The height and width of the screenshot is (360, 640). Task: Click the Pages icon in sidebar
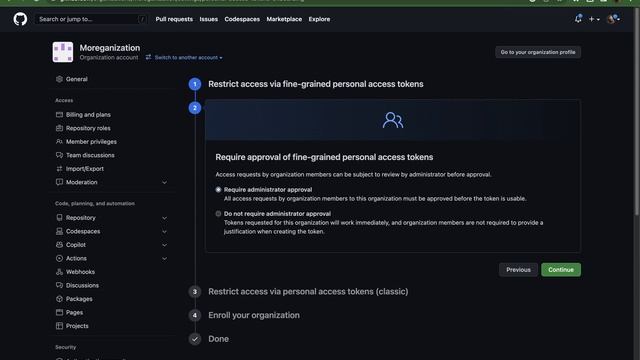coord(59,312)
